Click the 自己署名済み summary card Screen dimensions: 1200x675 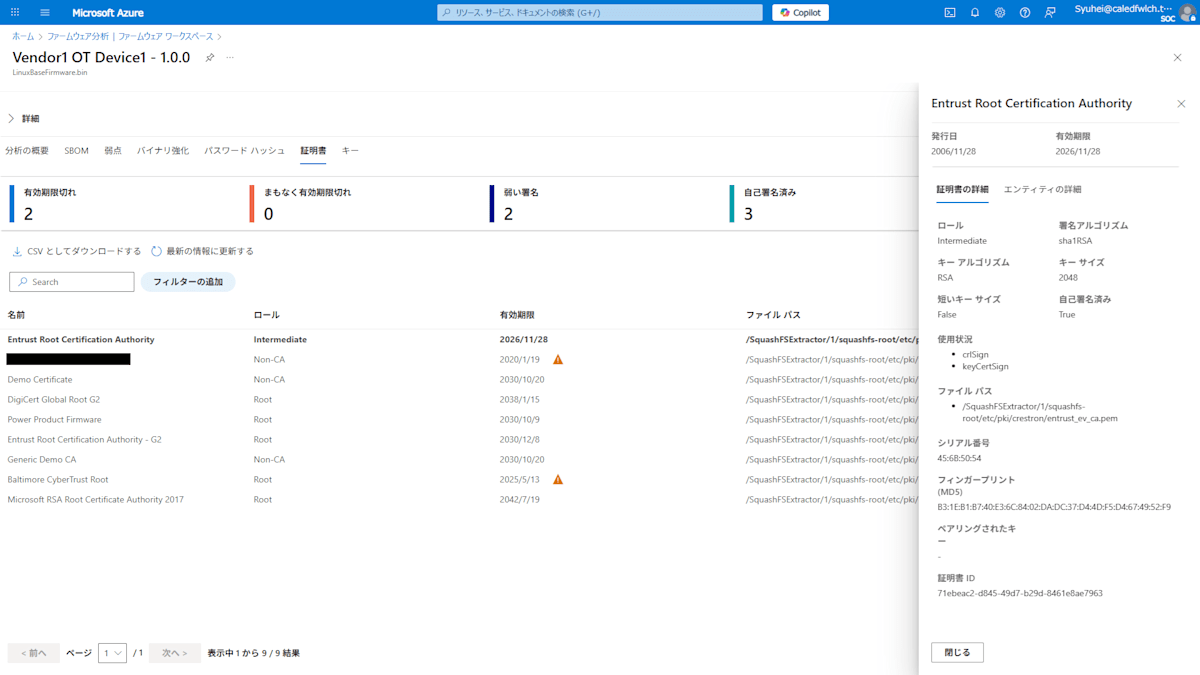[x=822, y=203]
